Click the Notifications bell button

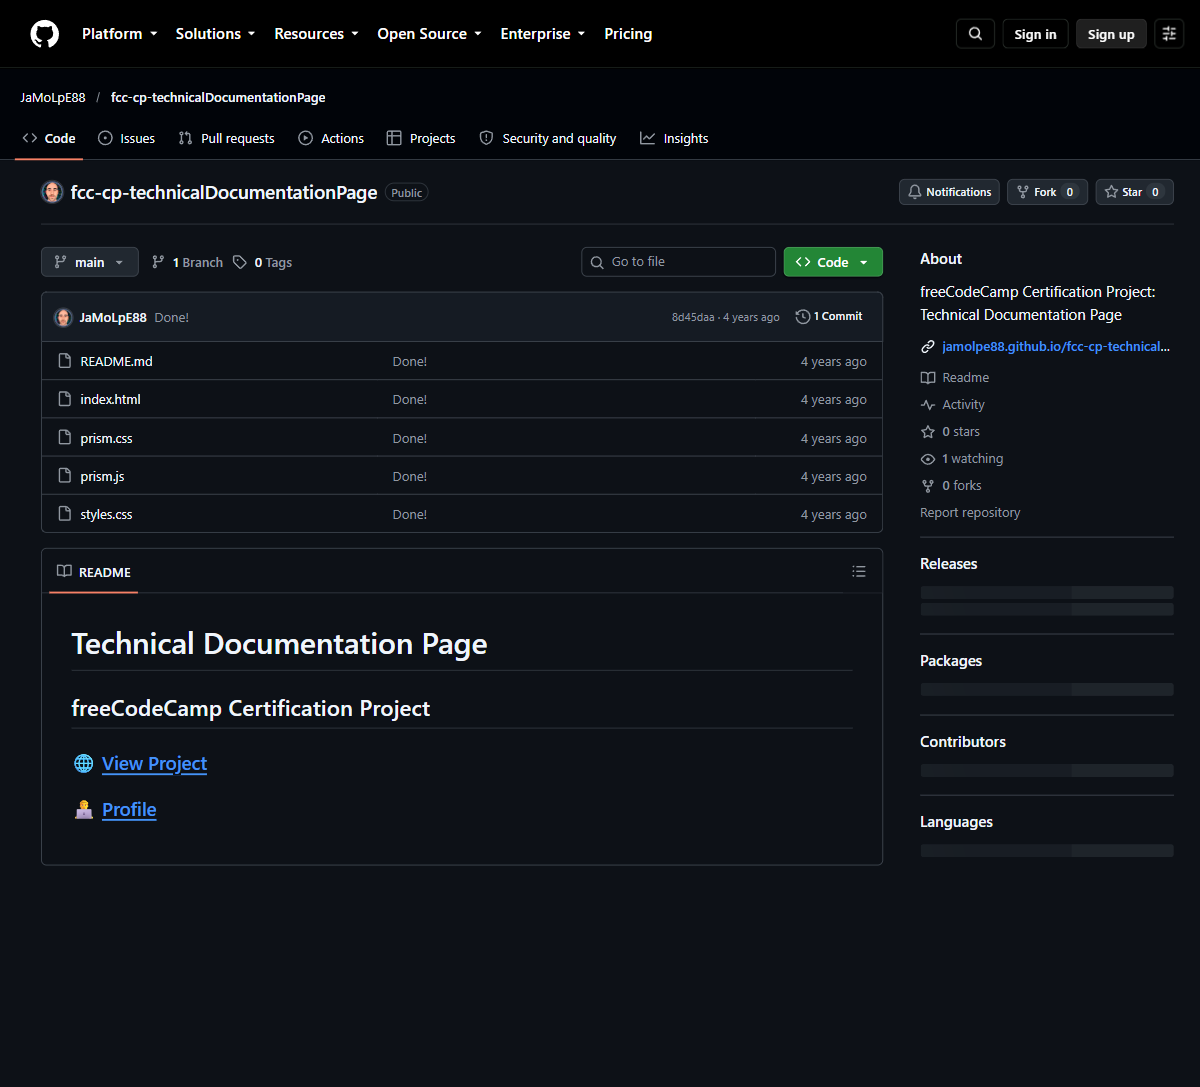(x=950, y=192)
